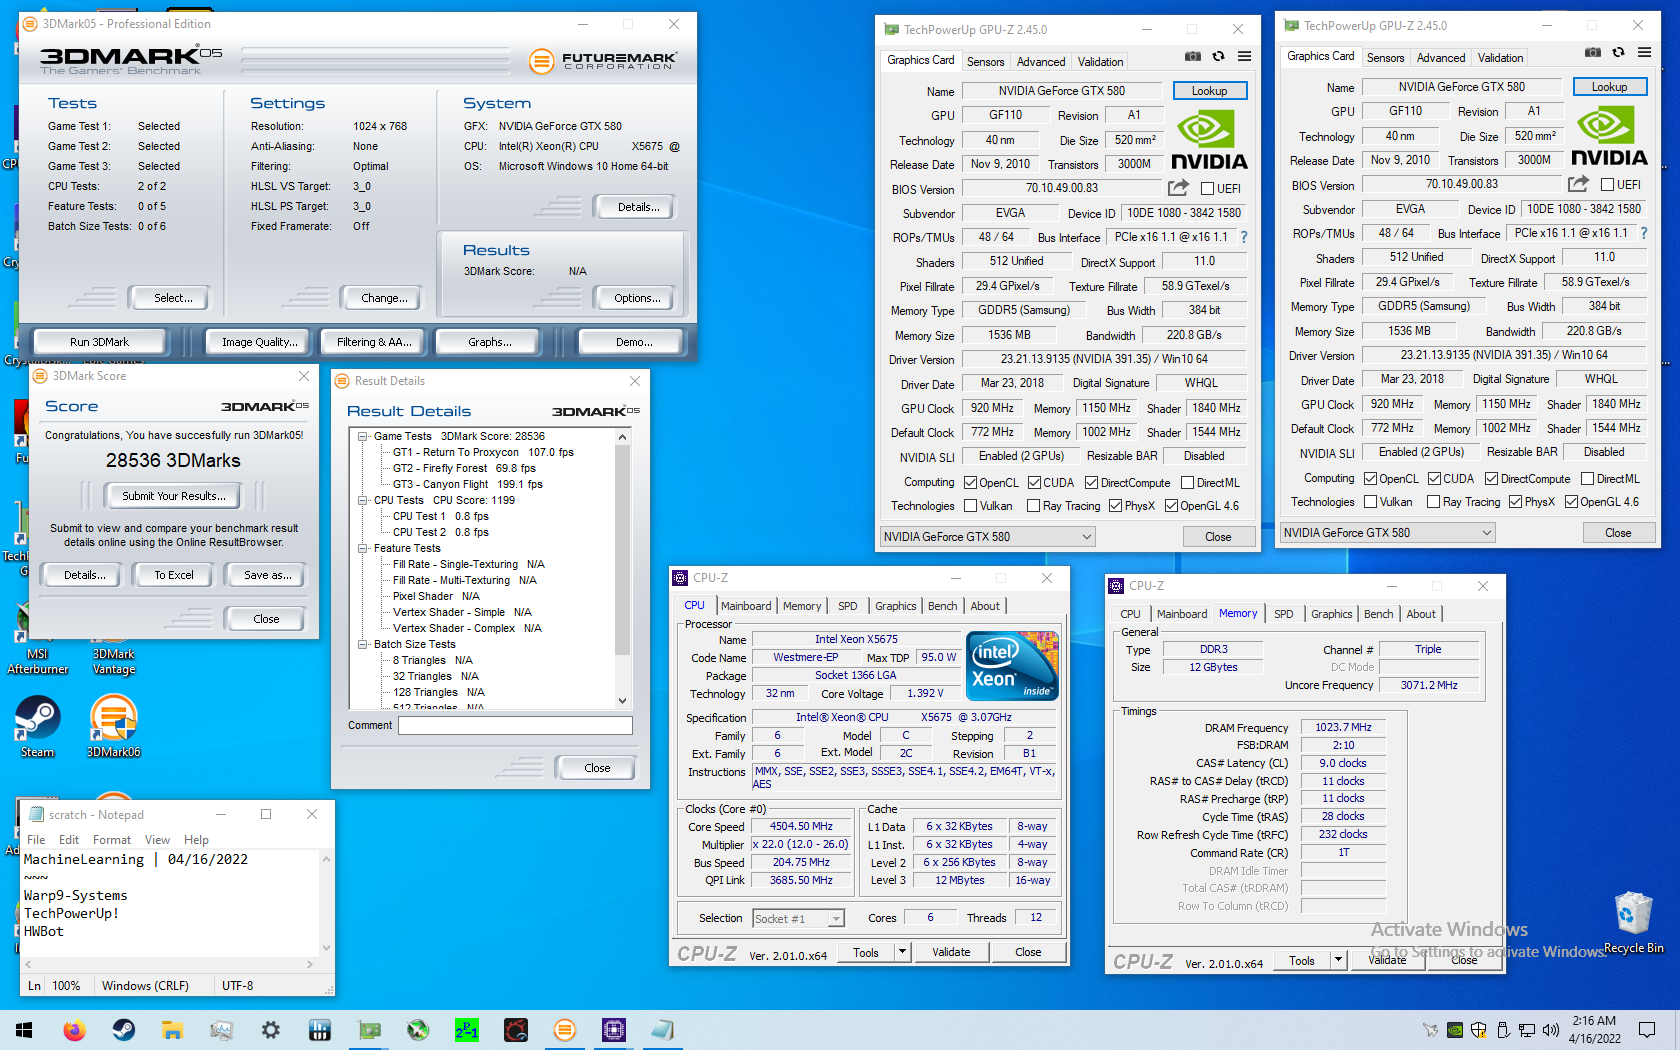
Task: Click the screenshot camera icon in left GPU-Z window
Action: point(1193,56)
